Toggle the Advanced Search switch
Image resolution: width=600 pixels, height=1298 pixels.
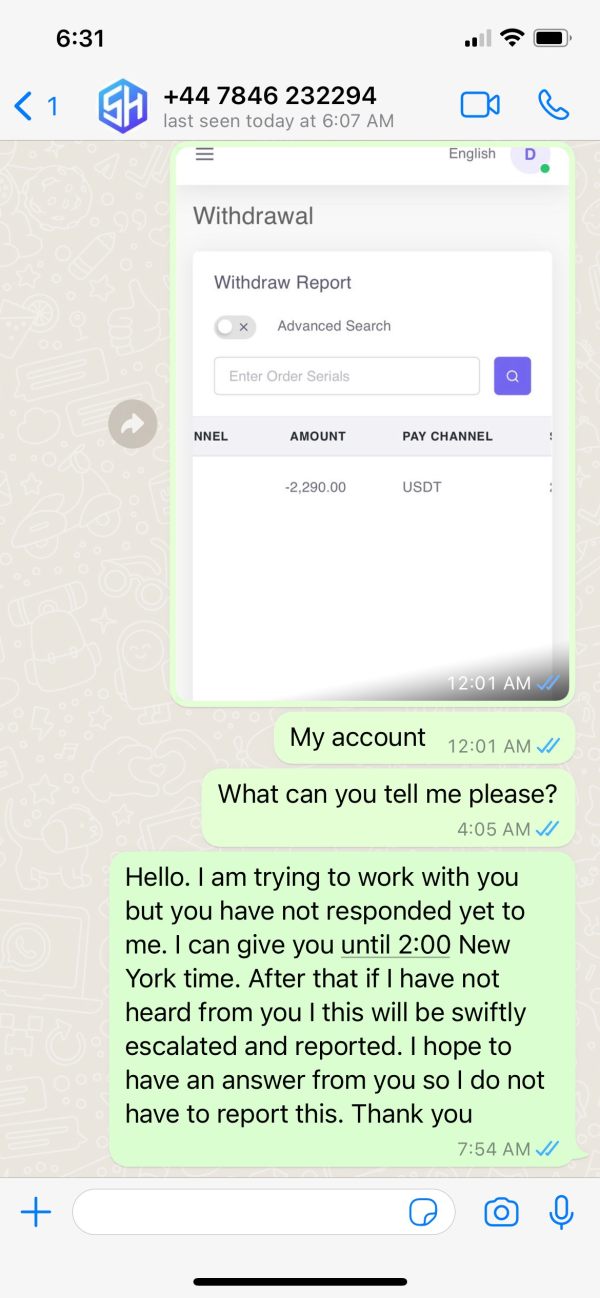point(235,327)
